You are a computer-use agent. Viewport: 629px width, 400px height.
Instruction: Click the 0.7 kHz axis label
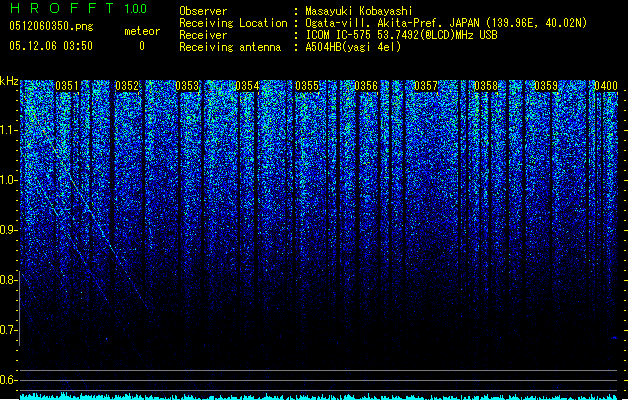pos(9,330)
